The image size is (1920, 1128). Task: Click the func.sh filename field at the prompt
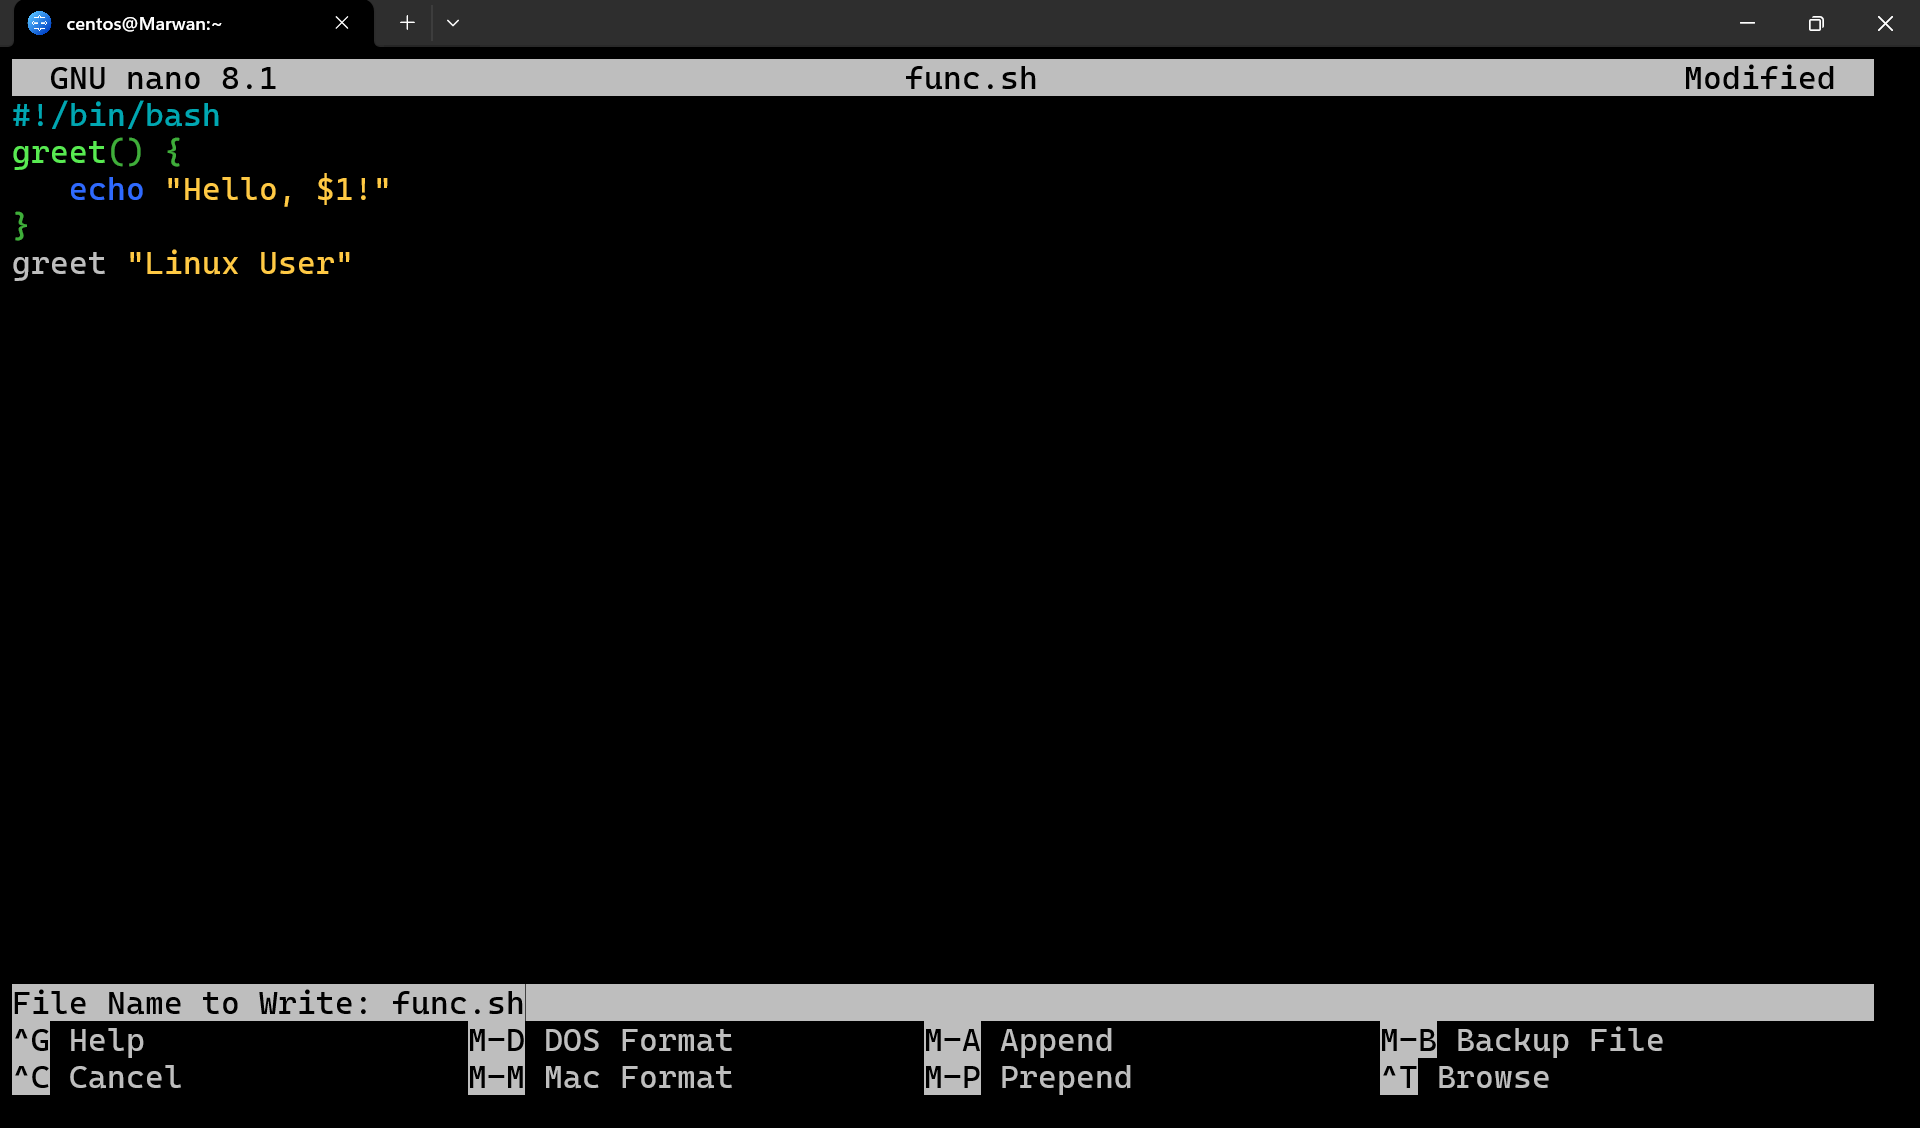pos(458,1003)
